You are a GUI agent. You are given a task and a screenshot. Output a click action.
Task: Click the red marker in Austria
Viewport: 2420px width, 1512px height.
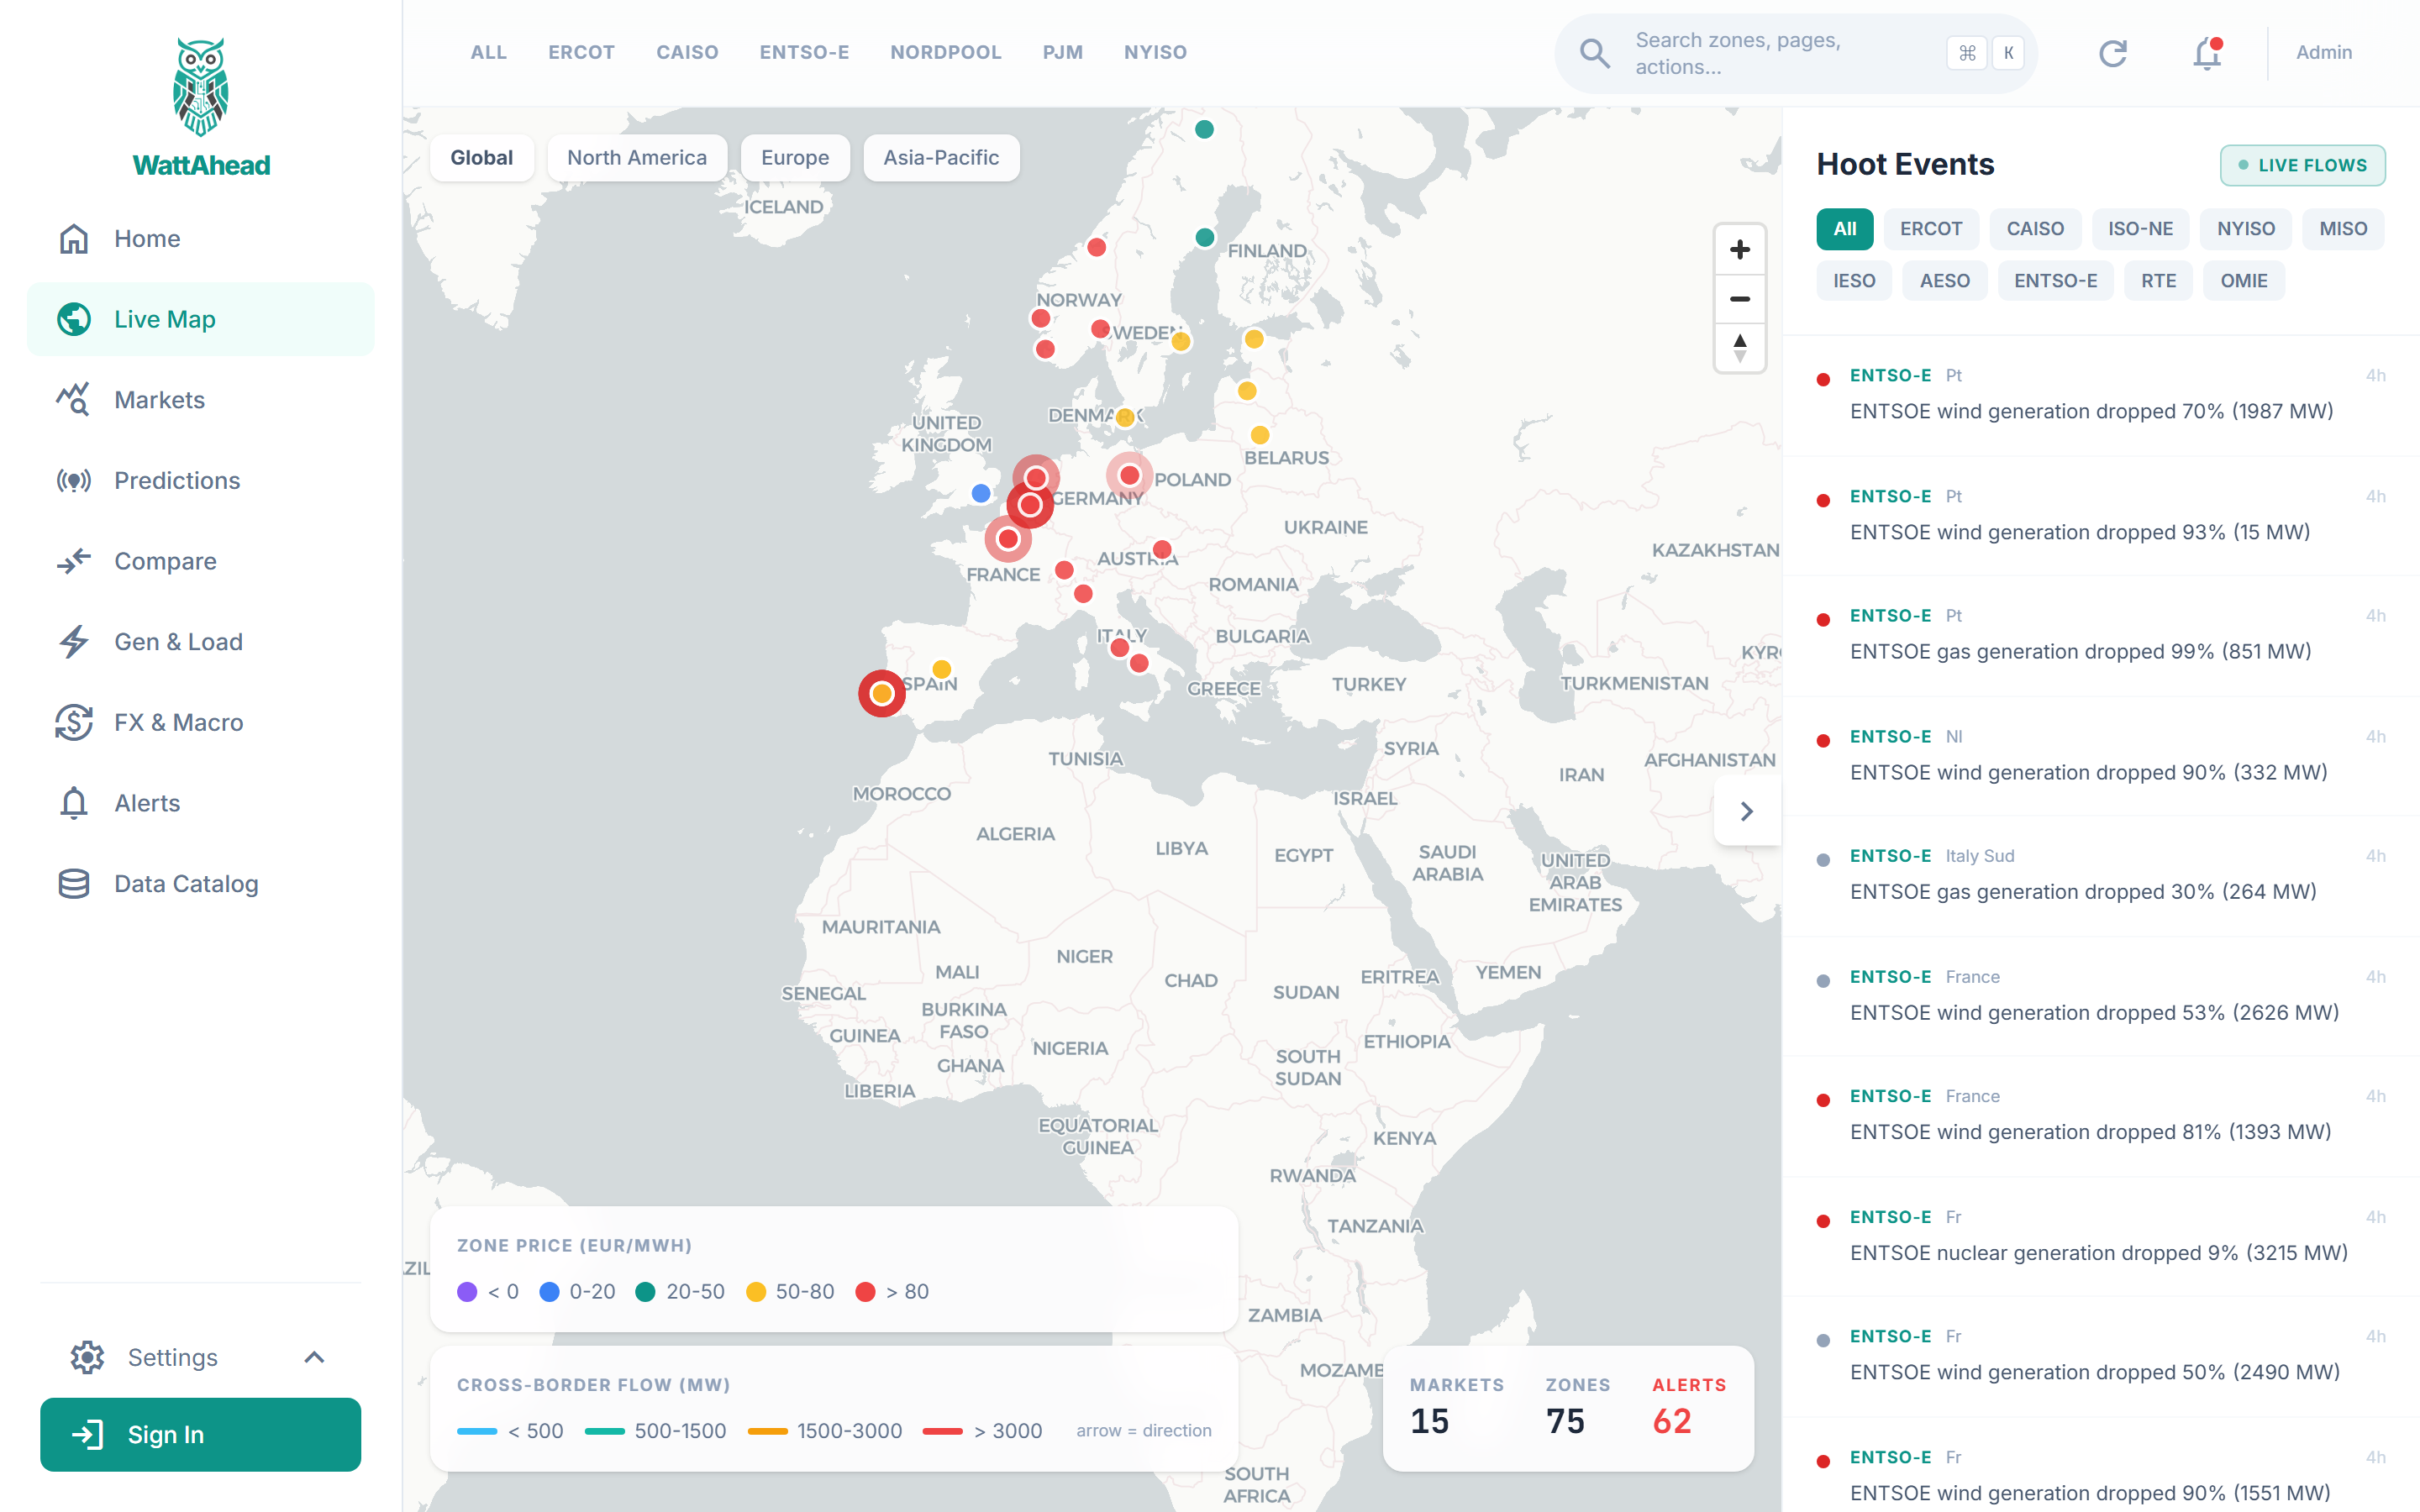pos(1162,549)
